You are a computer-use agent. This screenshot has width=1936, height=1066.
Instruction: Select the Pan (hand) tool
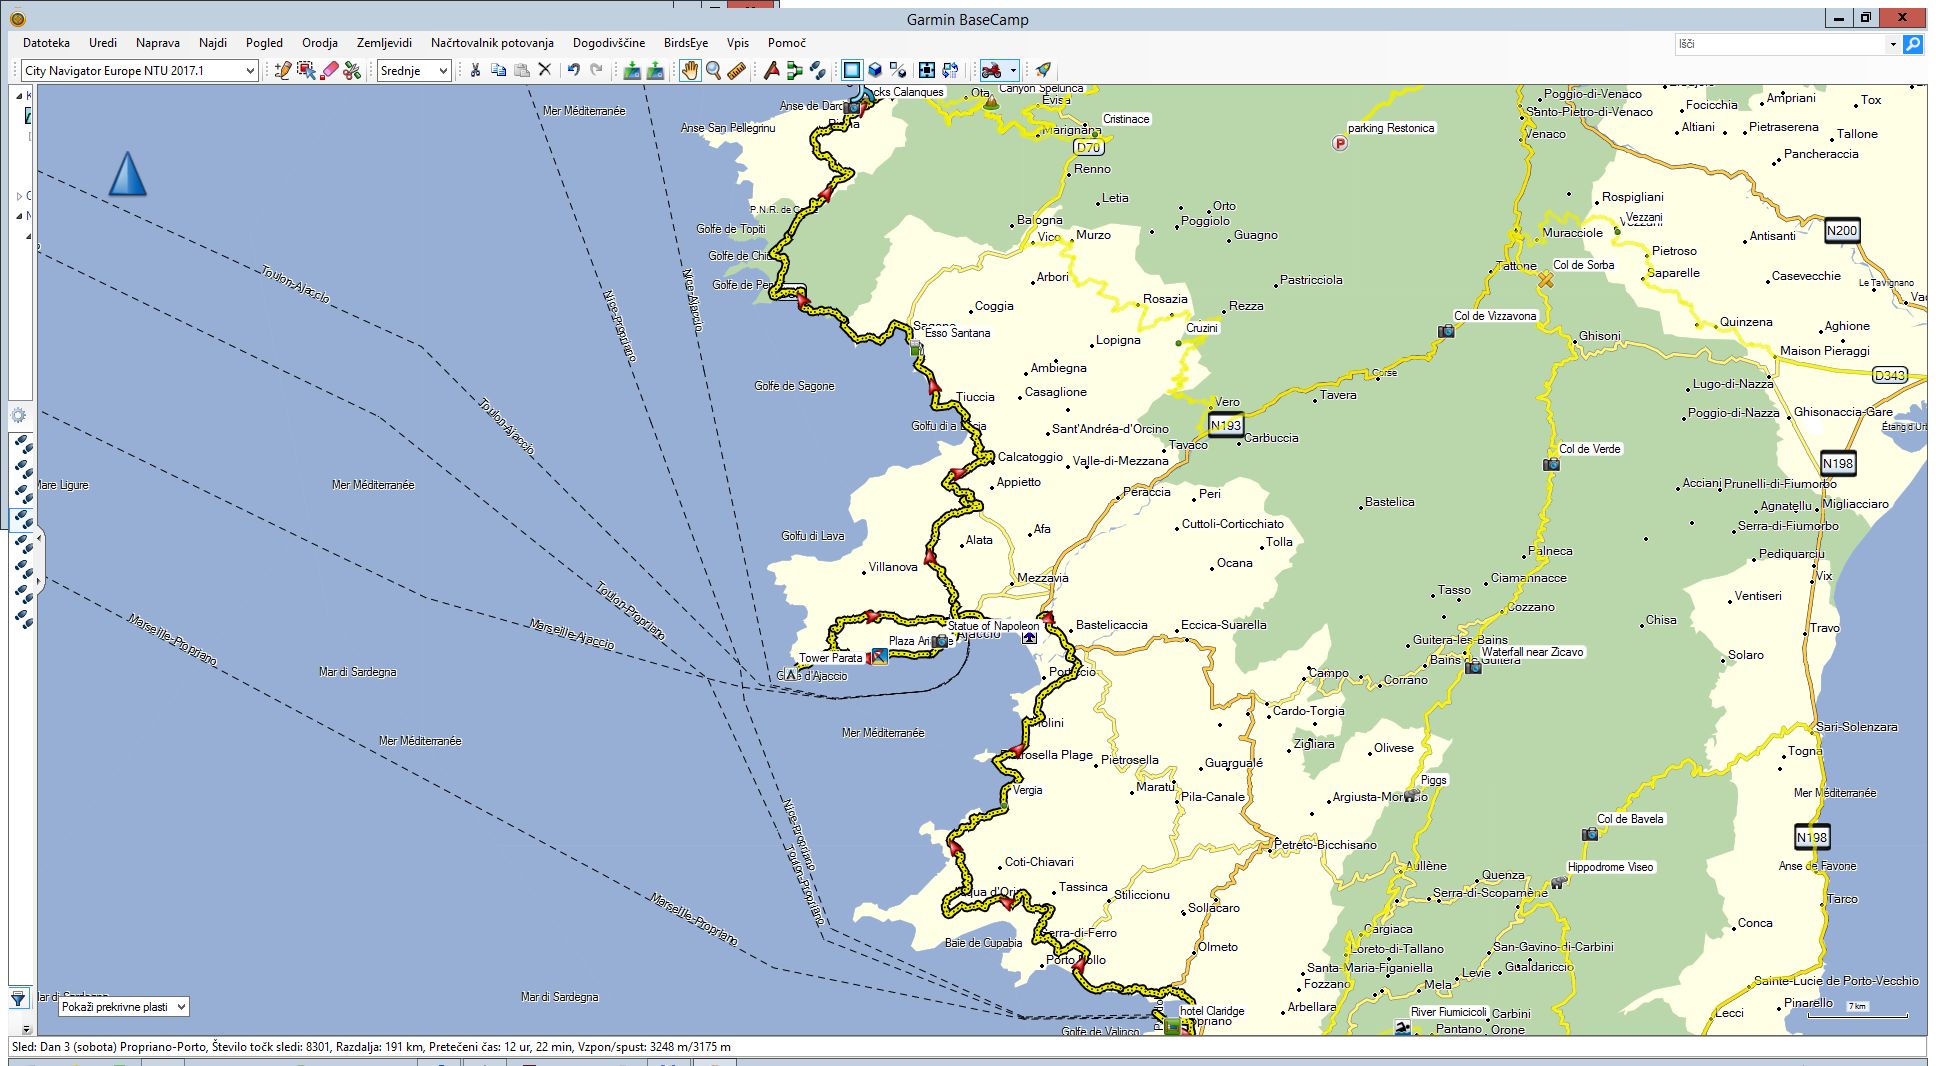pyautogui.click(x=690, y=70)
